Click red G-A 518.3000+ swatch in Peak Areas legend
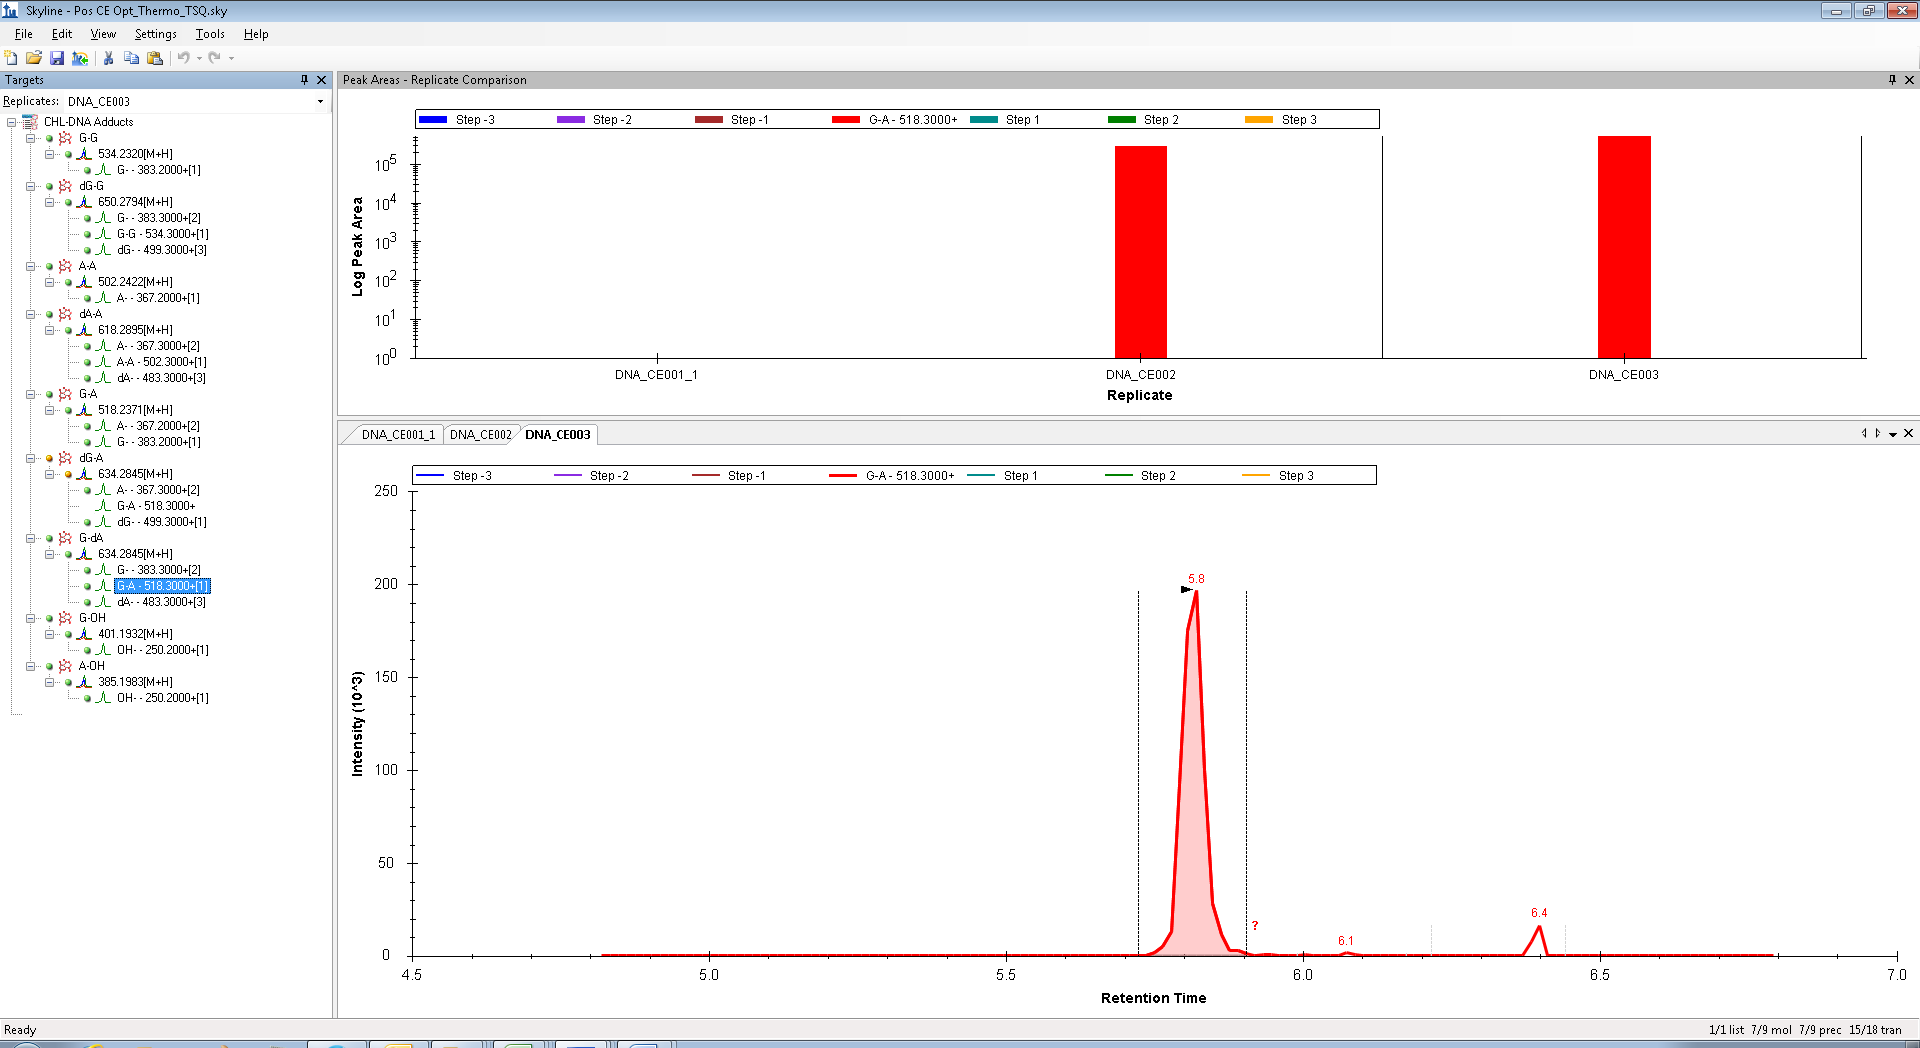Viewport: 1920px width, 1048px height. pos(846,120)
